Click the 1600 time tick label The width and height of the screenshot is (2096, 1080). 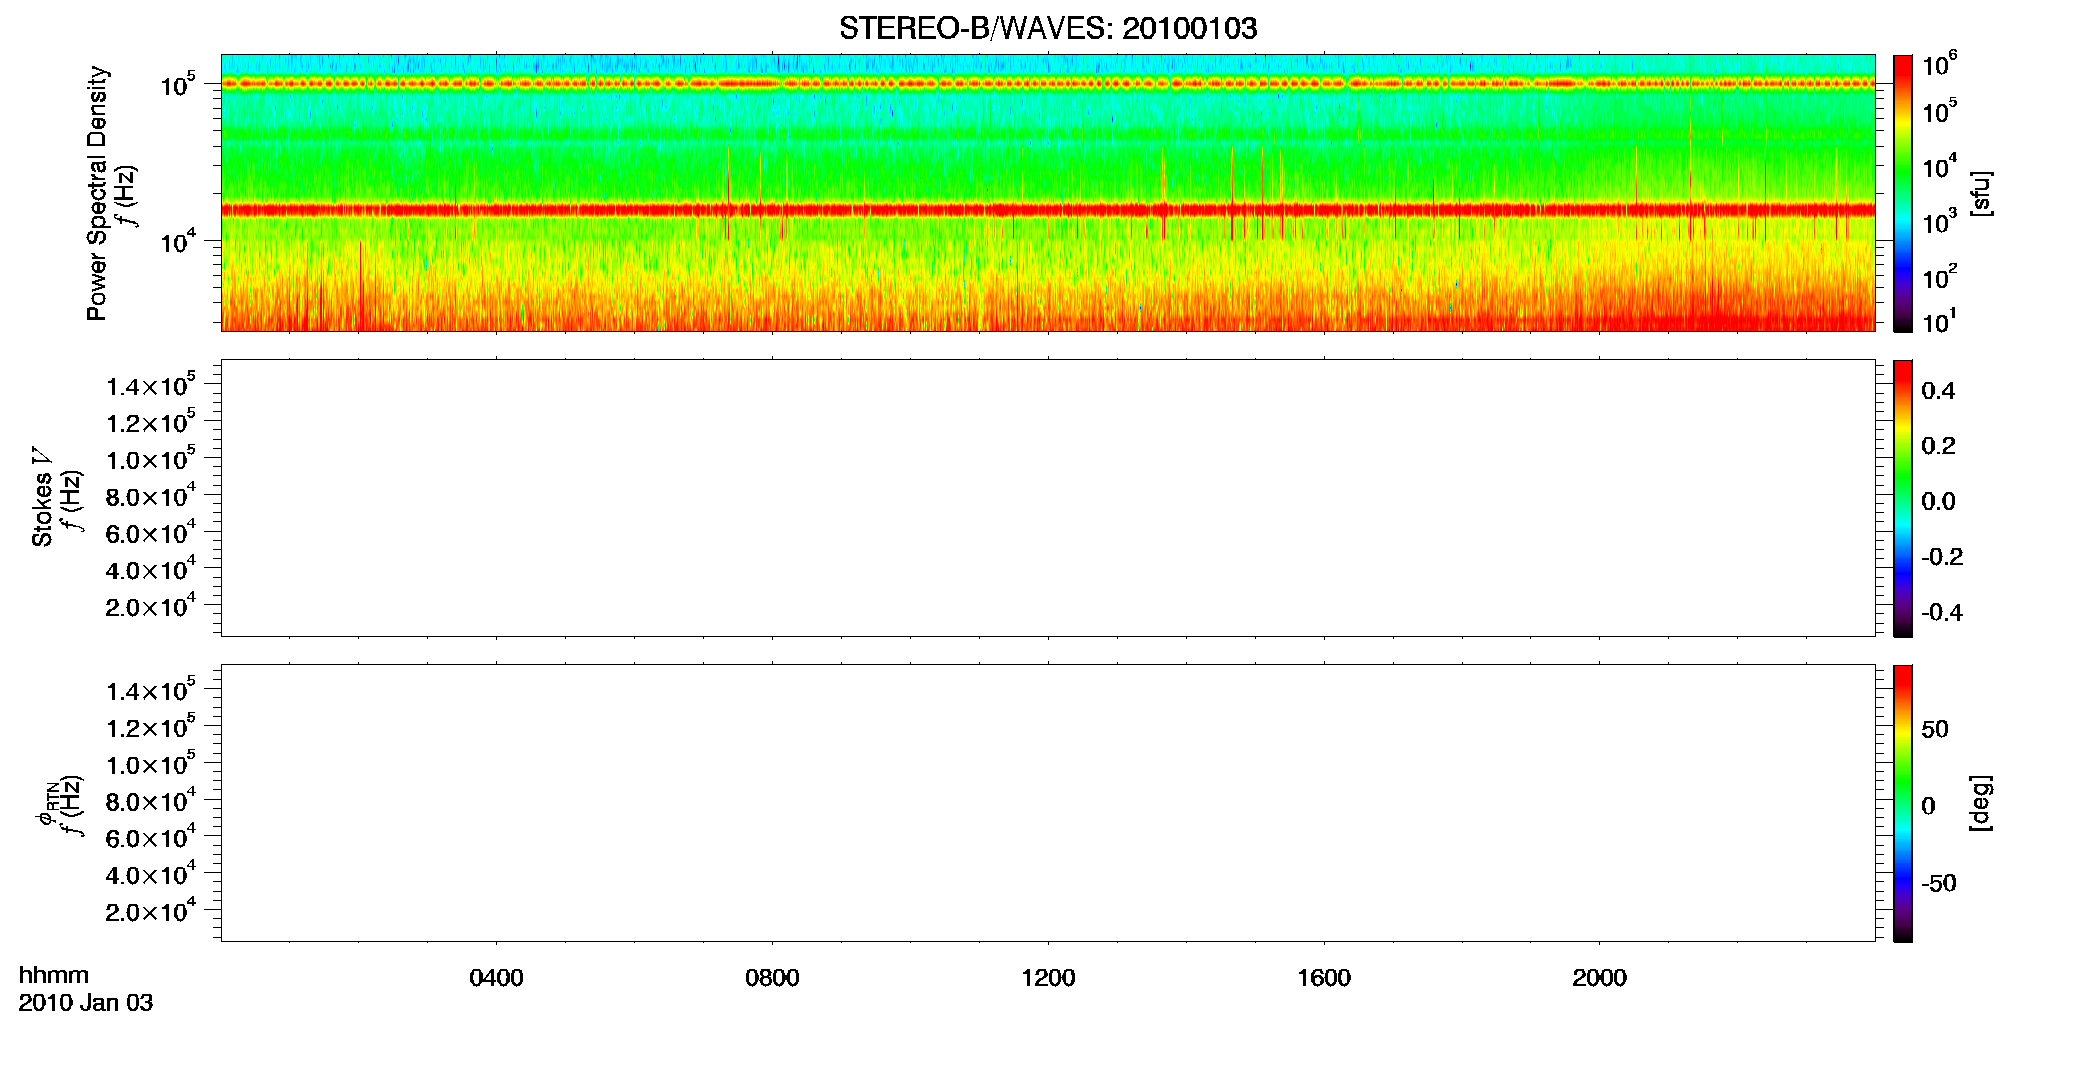(x=1324, y=978)
